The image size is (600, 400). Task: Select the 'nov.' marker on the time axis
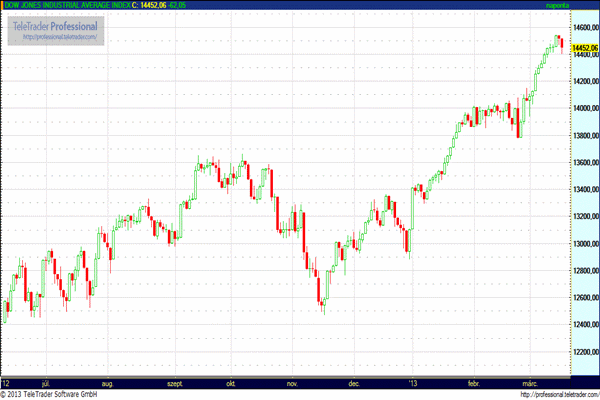point(293,382)
